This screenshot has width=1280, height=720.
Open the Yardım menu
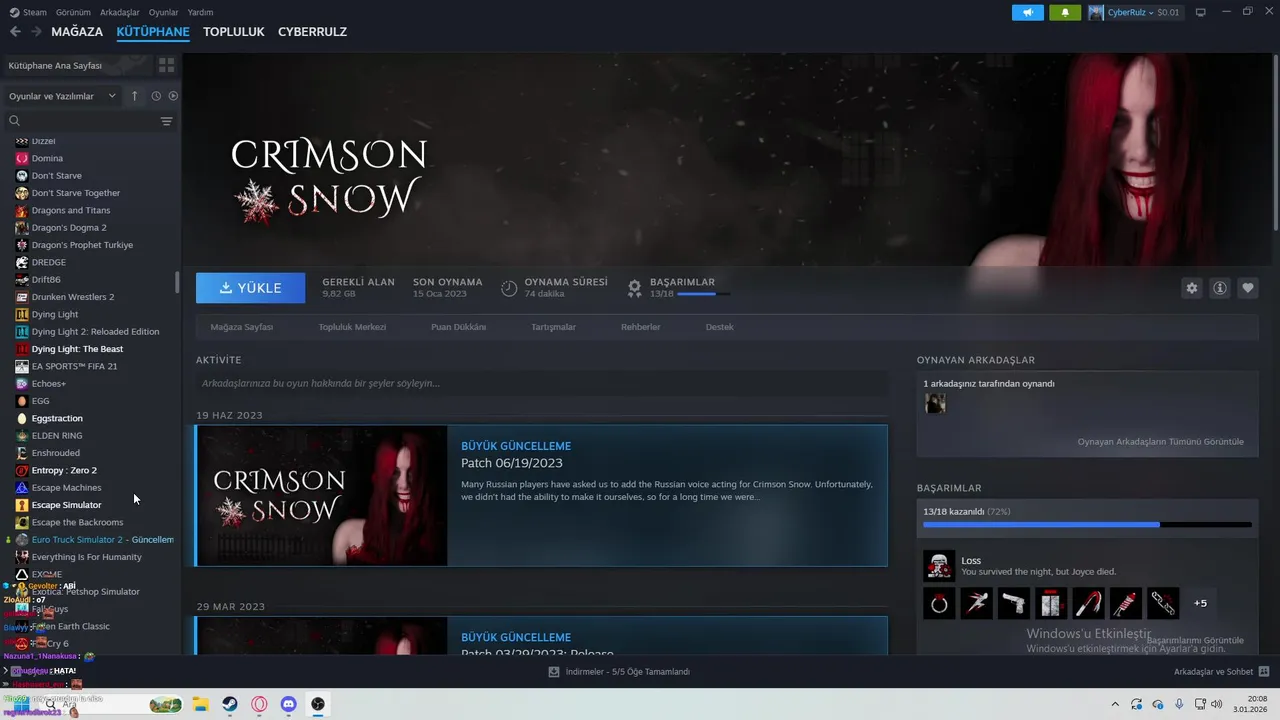click(200, 12)
